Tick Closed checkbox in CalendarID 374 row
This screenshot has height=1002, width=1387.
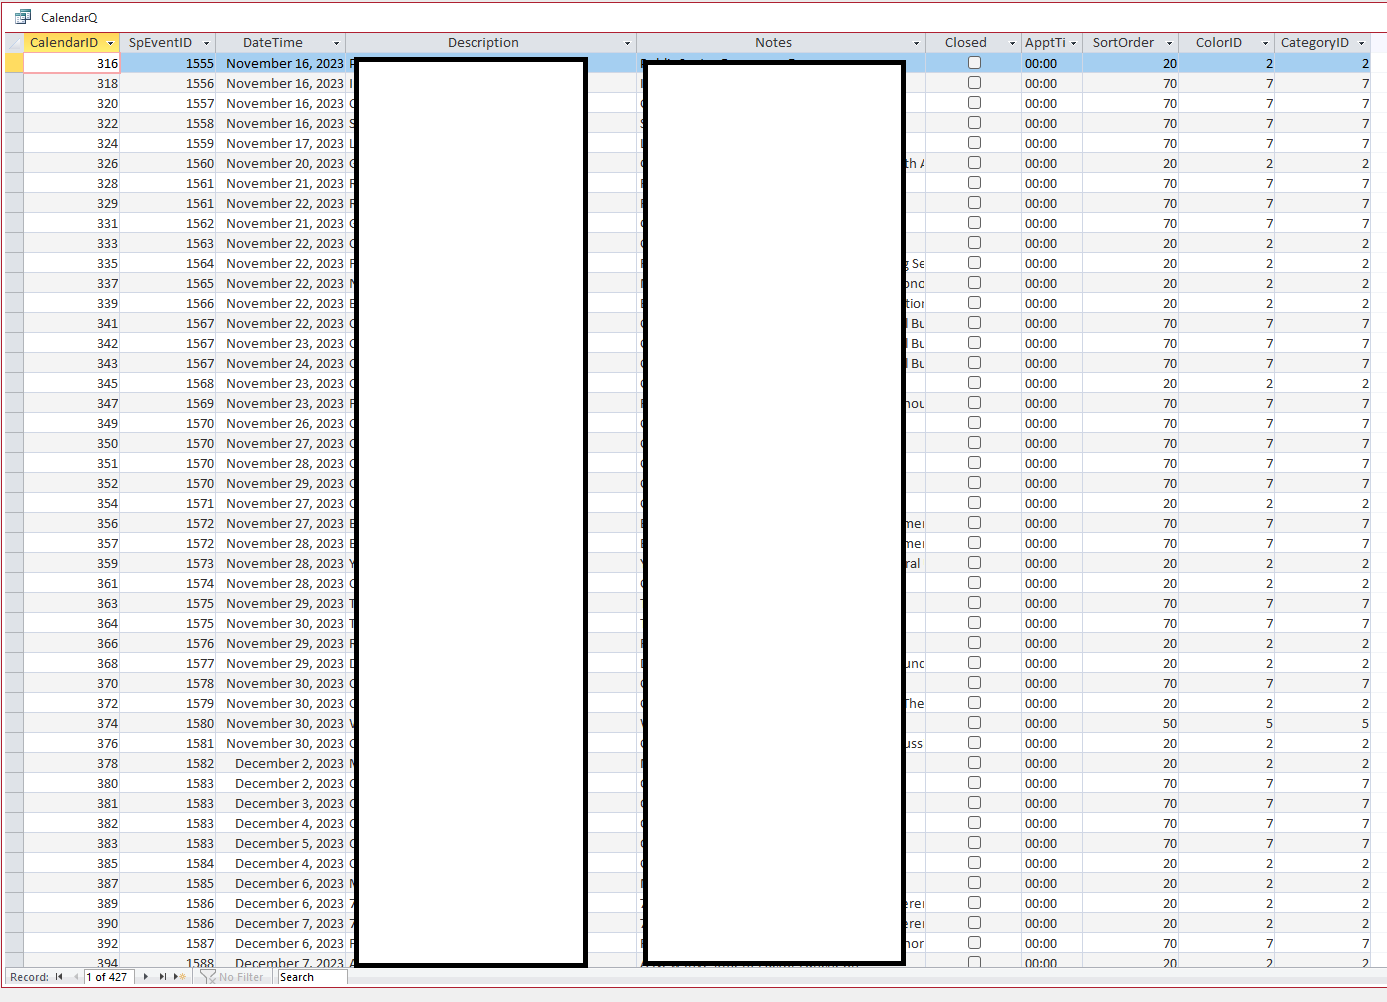(974, 723)
